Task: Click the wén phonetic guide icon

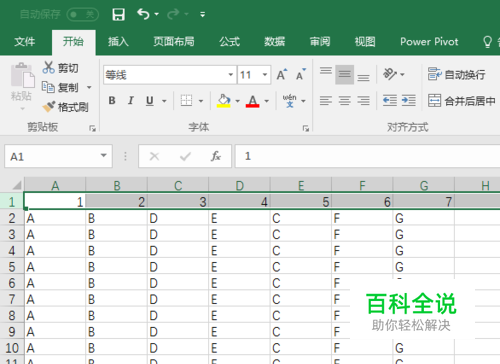Action: tap(289, 100)
